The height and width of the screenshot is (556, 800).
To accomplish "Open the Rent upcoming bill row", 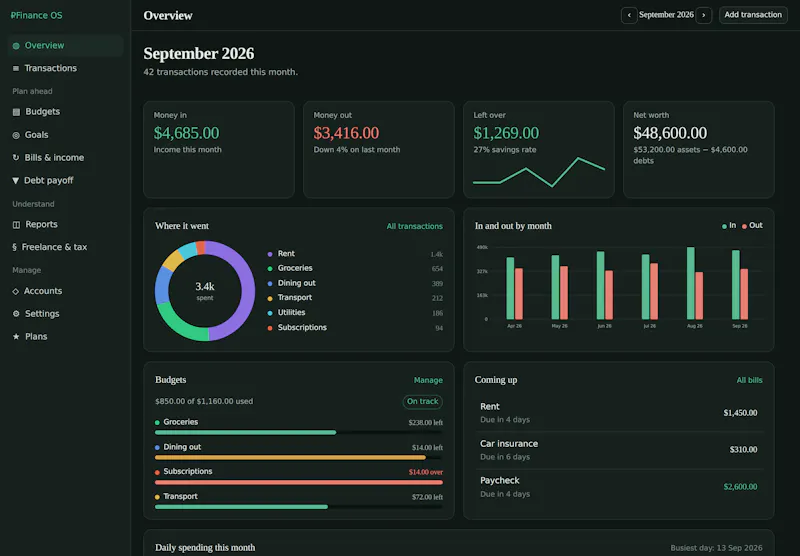I will click(618, 413).
